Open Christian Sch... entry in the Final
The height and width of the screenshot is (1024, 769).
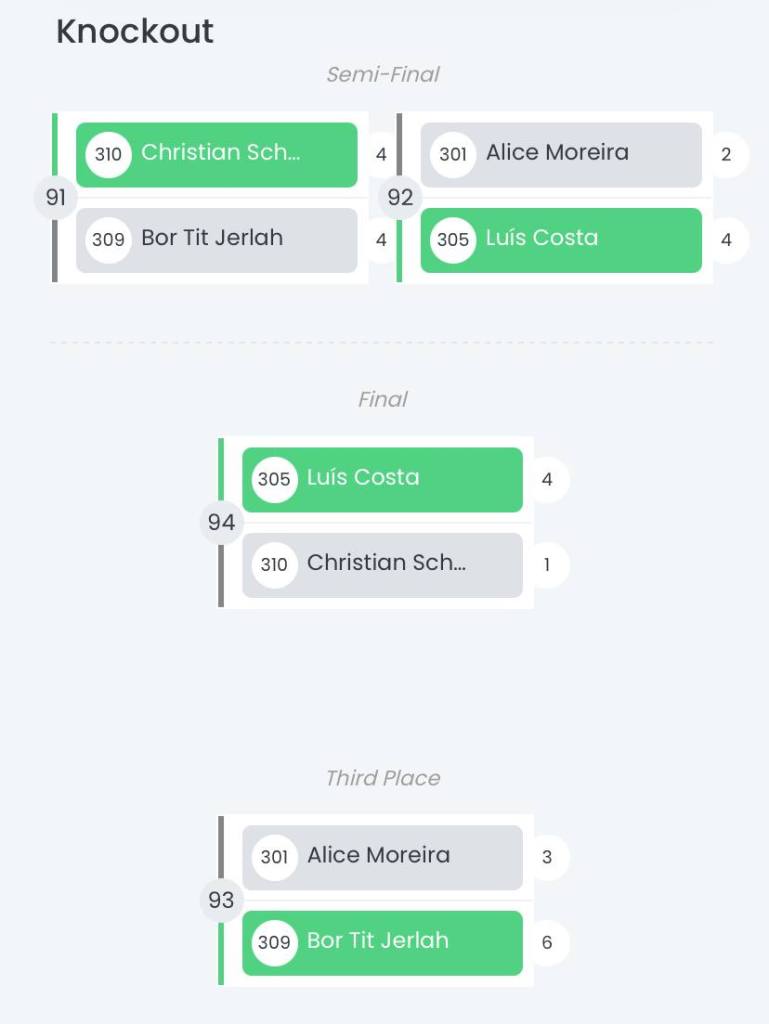pyautogui.click(x=386, y=564)
